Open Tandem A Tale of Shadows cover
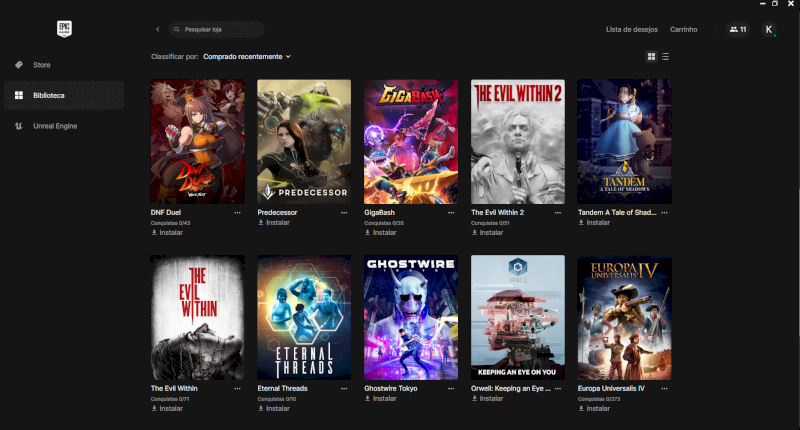The width and height of the screenshot is (800, 430). pyautogui.click(x=624, y=142)
